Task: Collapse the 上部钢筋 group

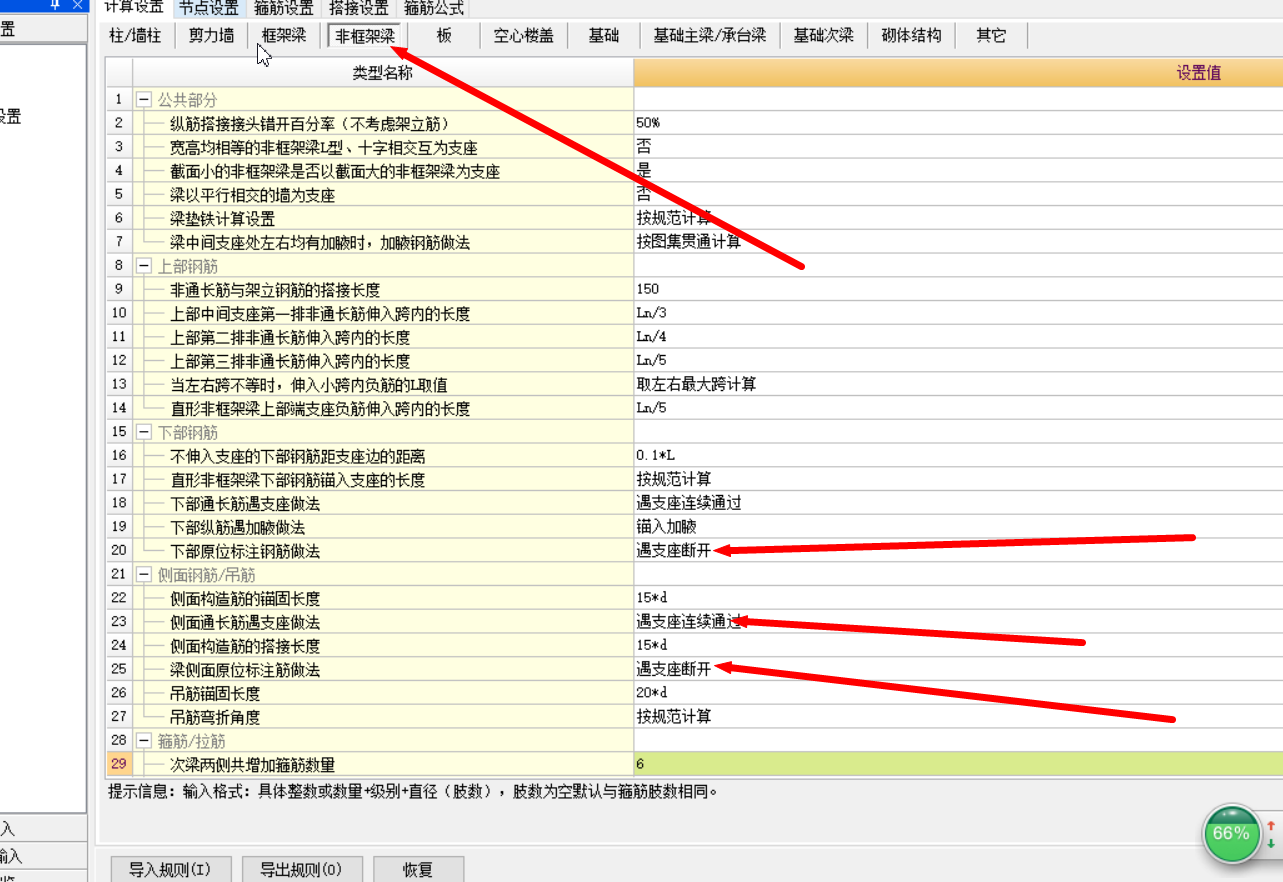Action: pyautogui.click(x=144, y=266)
